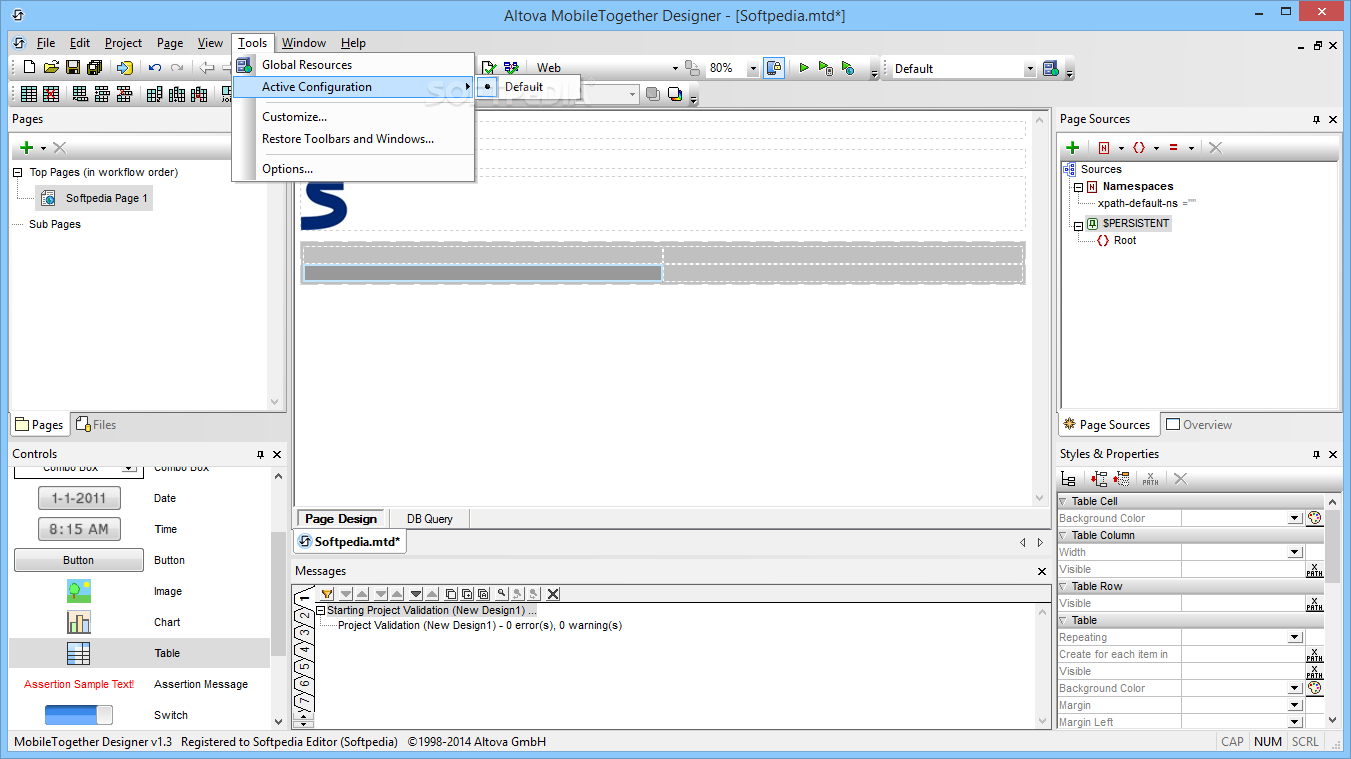Click the 1-1-2011 Date control sample
The width and height of the screenshot is (1351, 759).
coord(79,498)
